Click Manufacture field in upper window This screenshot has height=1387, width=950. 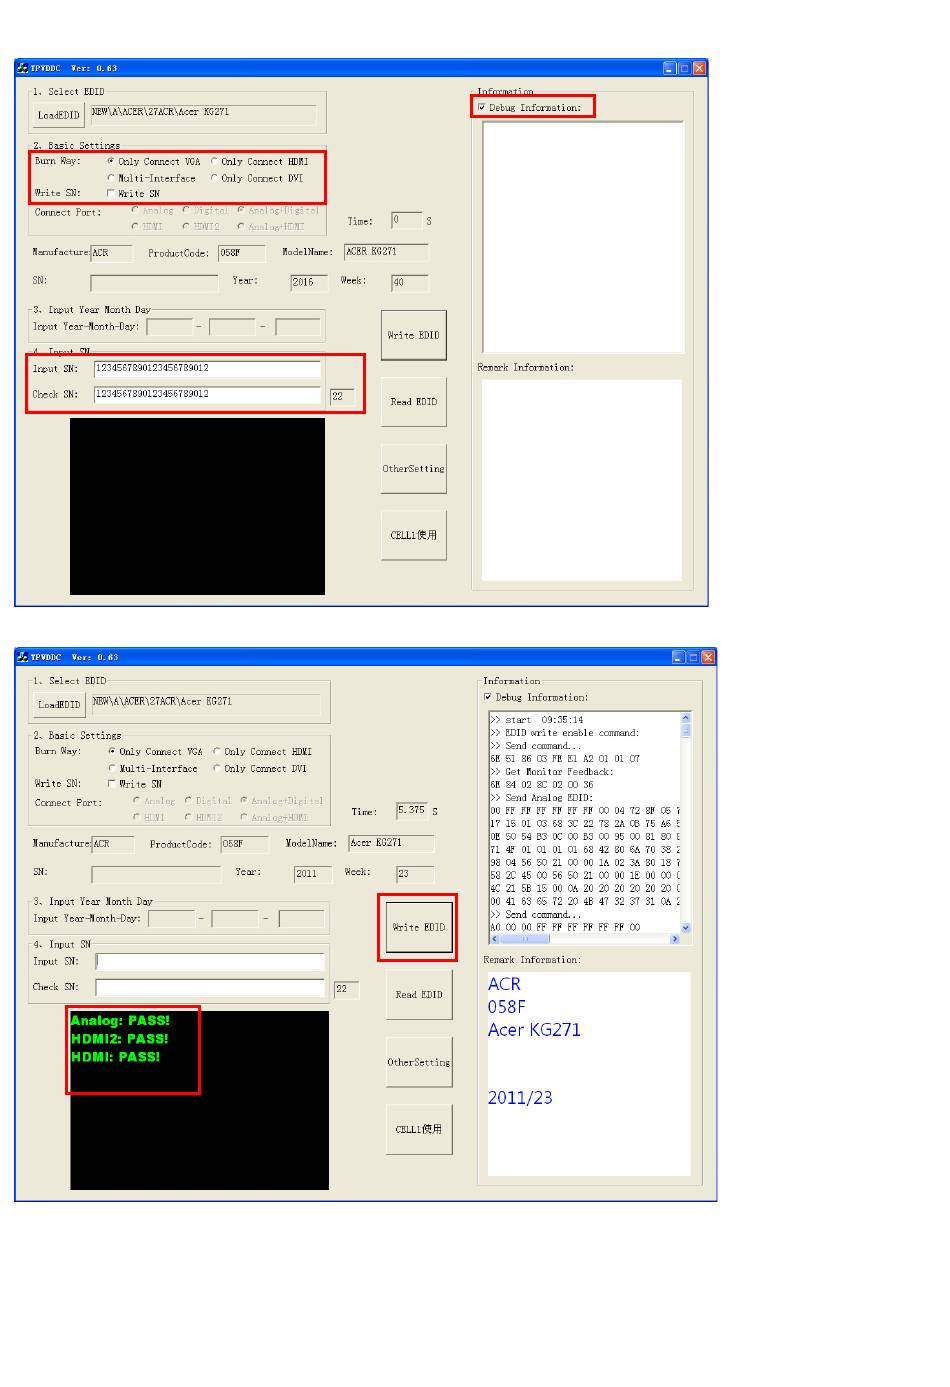[112, 253]
